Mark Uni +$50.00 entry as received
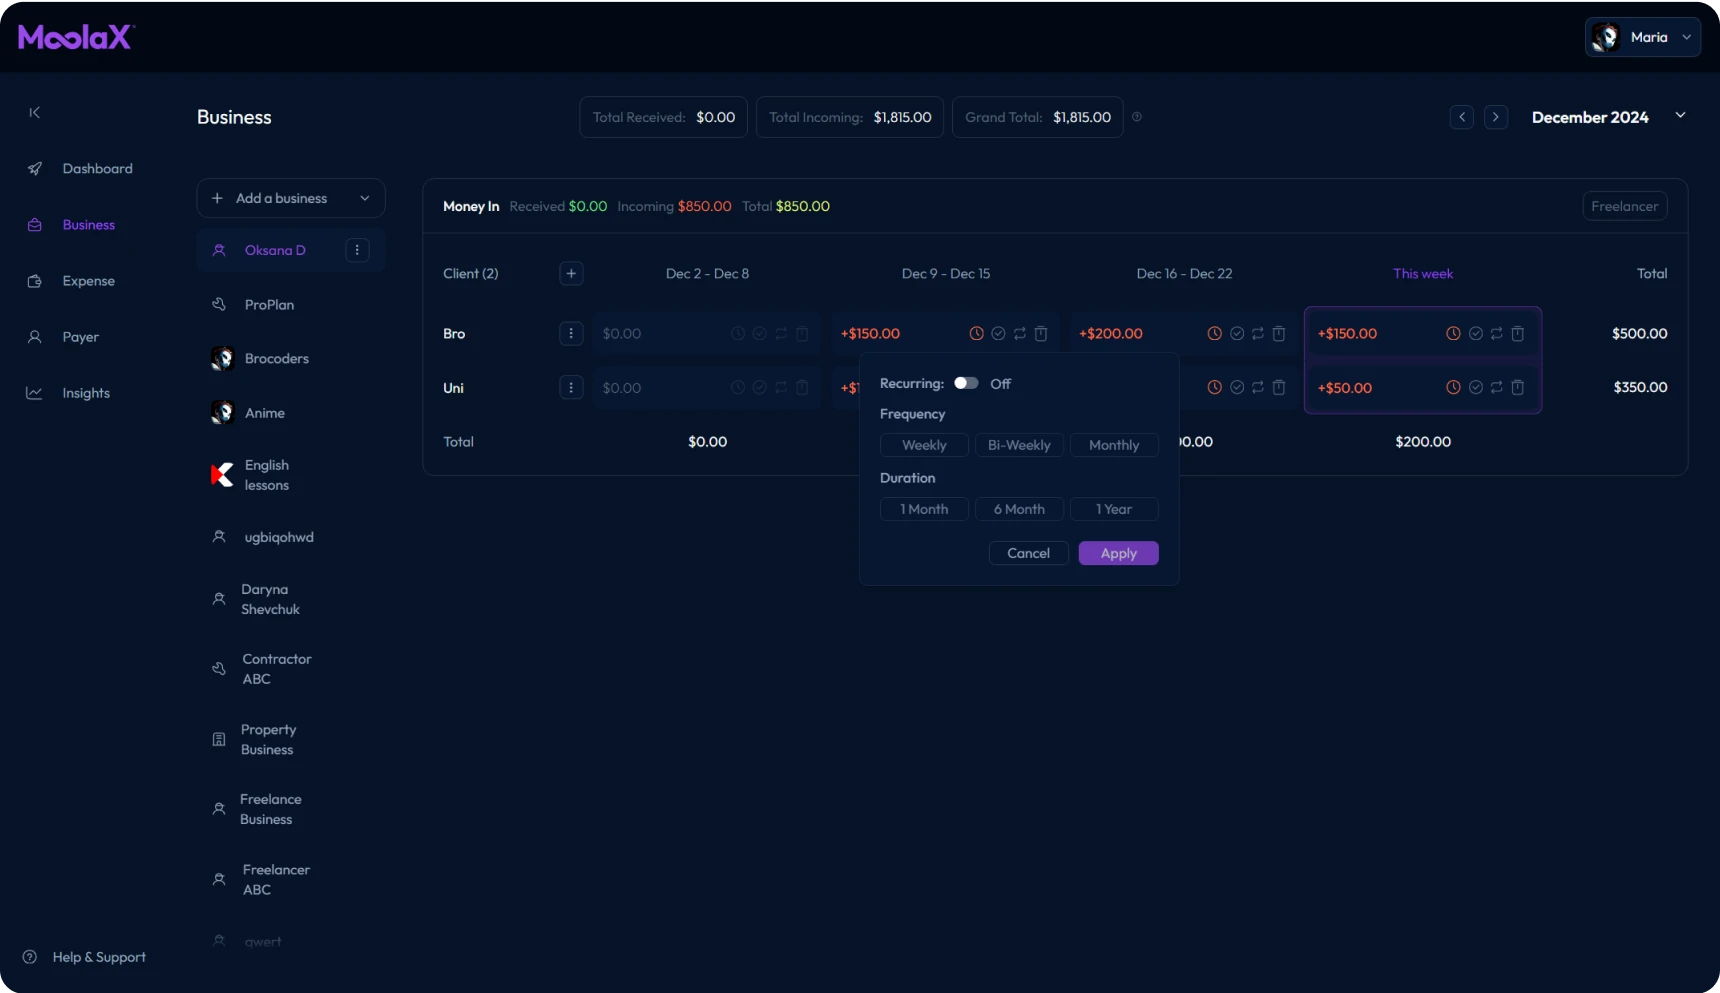Image resolution: width=1720 pixels, height=993 pixels. point(1476,388)
